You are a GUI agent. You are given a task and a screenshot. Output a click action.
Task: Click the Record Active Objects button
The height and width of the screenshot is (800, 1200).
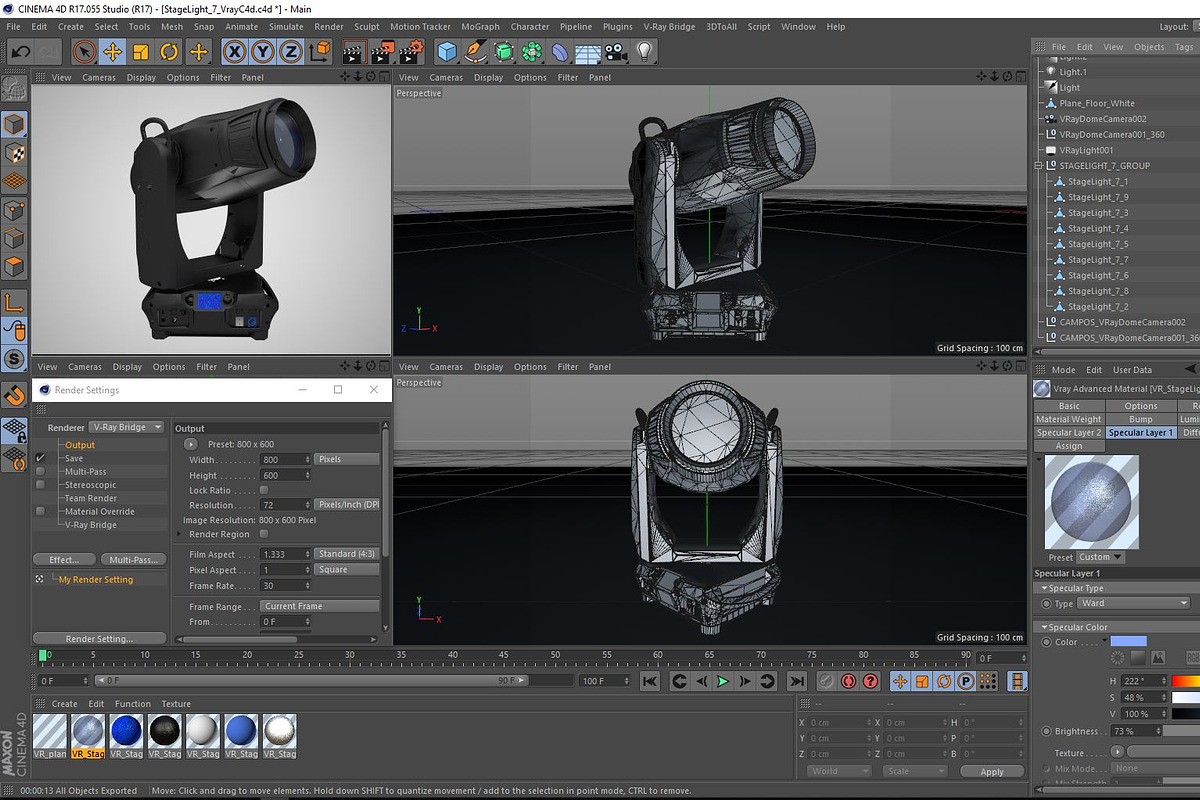[849, 681]
